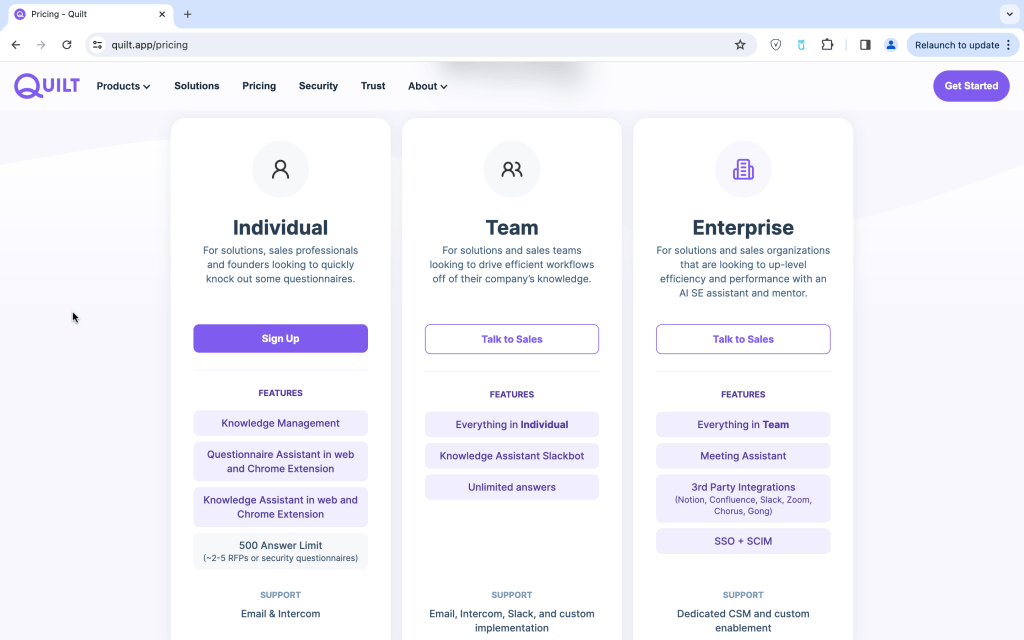
Task: Click the Quilt logo in header
Action: [47, 86]
